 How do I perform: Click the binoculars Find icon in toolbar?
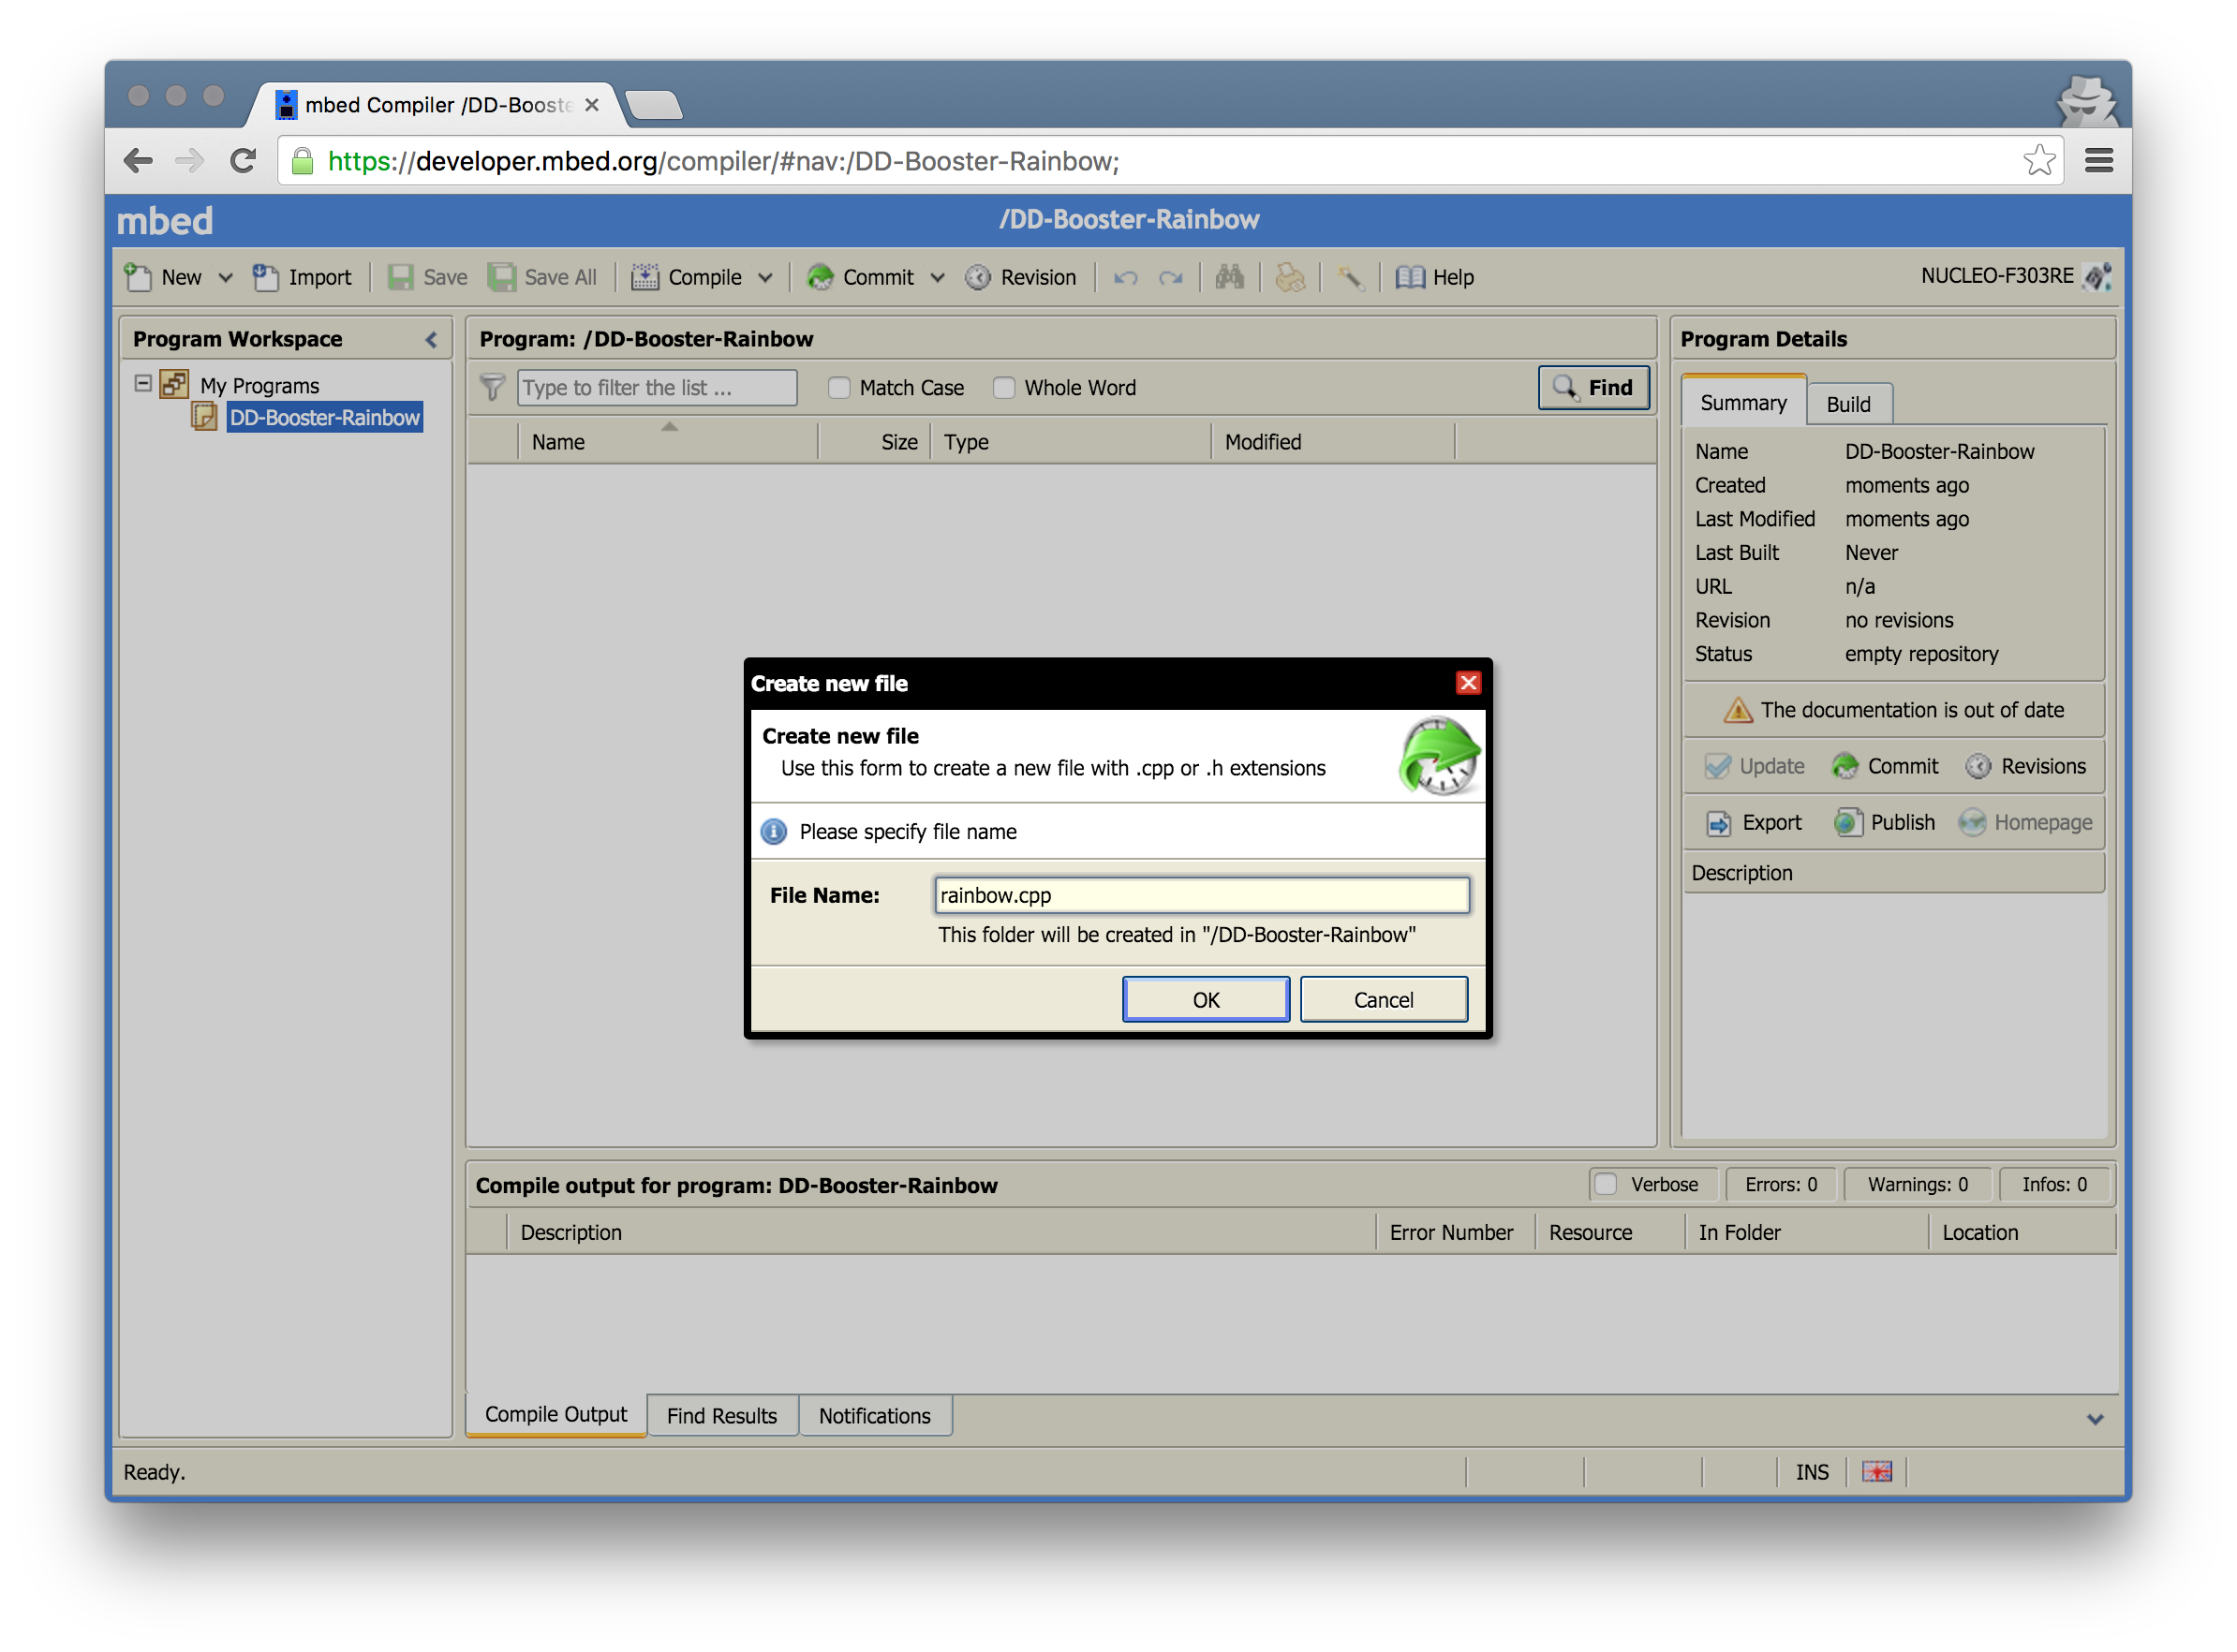point(1230,277)
